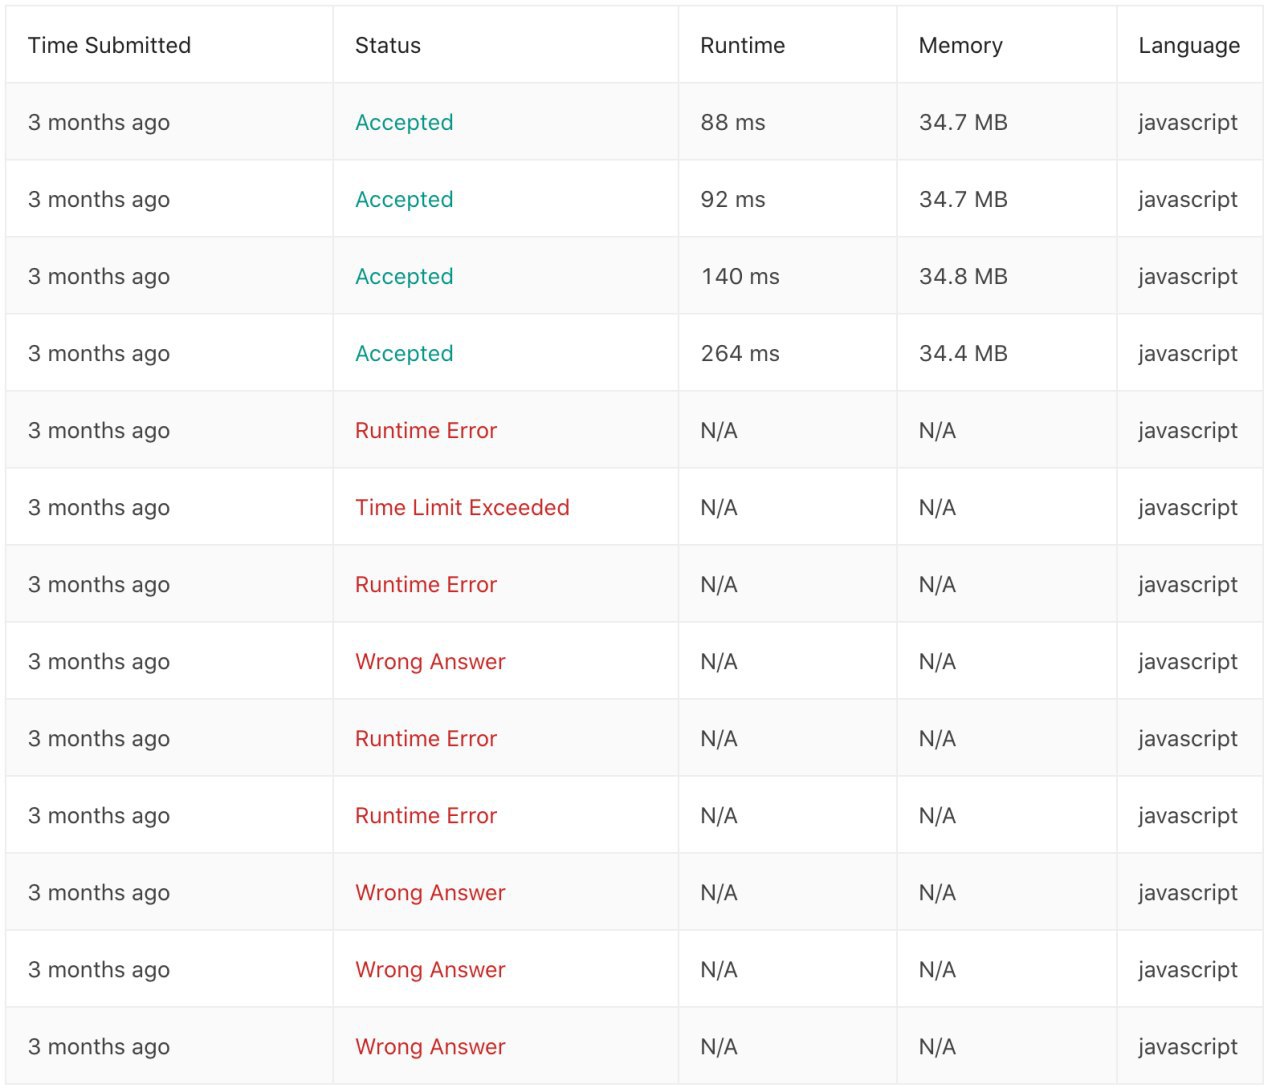Screen dimensions: 1280x1088
Task: Click the Status column header
Action: [388, 45]
